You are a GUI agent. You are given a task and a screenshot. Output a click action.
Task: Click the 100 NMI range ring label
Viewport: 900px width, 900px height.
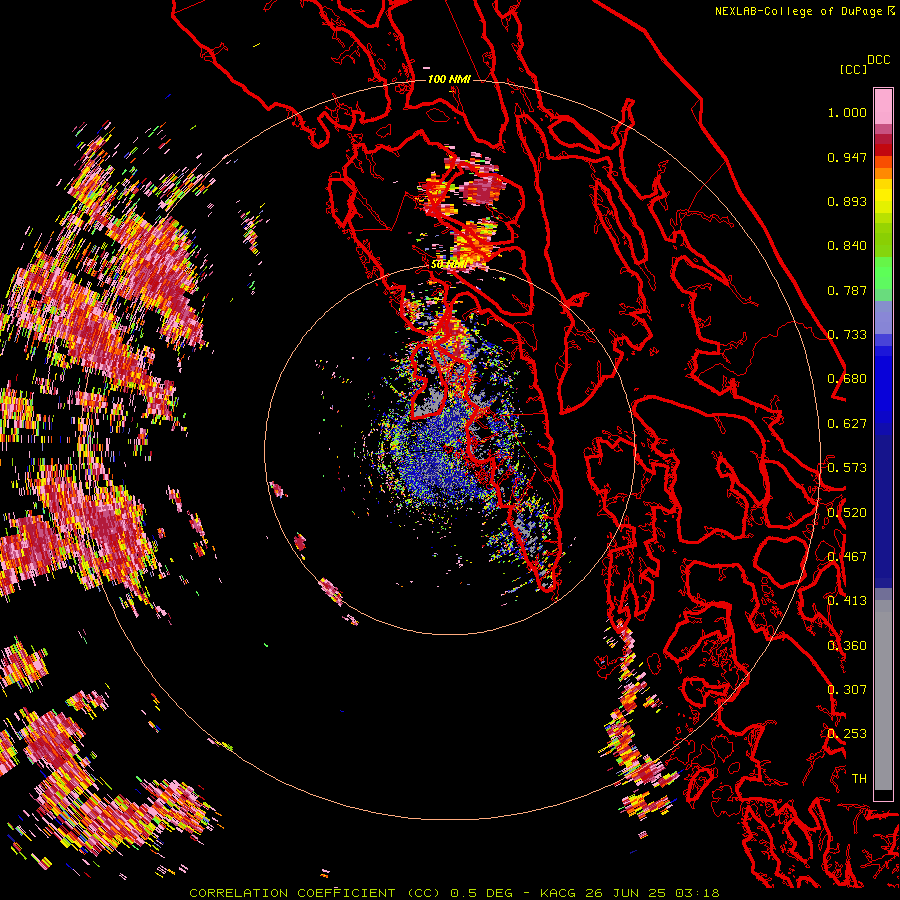[449, 79]
